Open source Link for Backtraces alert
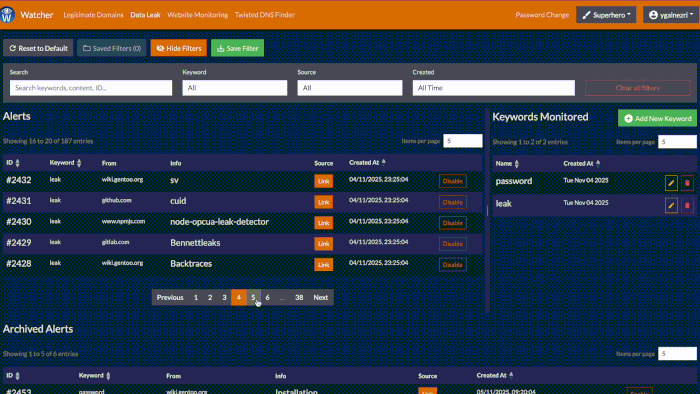Viewport: 700px width, 394px height. [324, 265]
